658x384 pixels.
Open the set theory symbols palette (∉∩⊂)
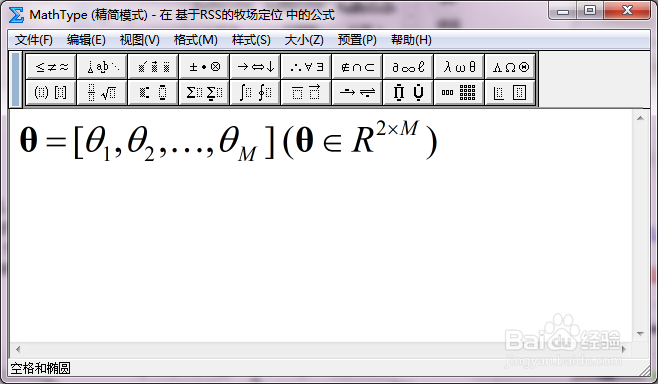pos(357,66)
